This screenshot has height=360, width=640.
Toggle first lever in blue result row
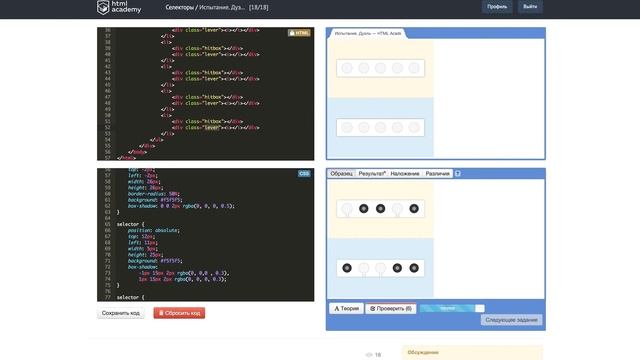(347, 128)
